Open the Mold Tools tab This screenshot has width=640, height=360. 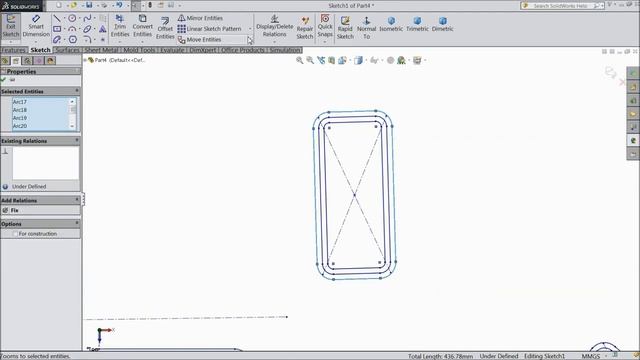click(x=139, y=50)
